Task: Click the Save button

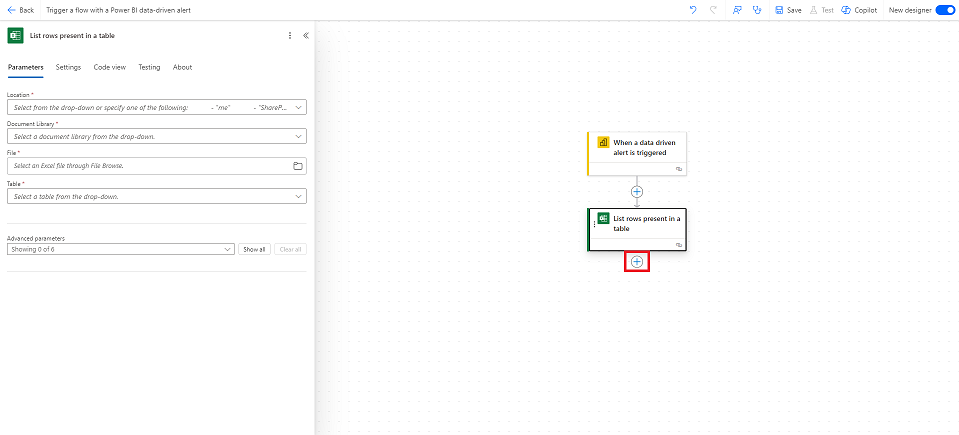Action: 787,9
